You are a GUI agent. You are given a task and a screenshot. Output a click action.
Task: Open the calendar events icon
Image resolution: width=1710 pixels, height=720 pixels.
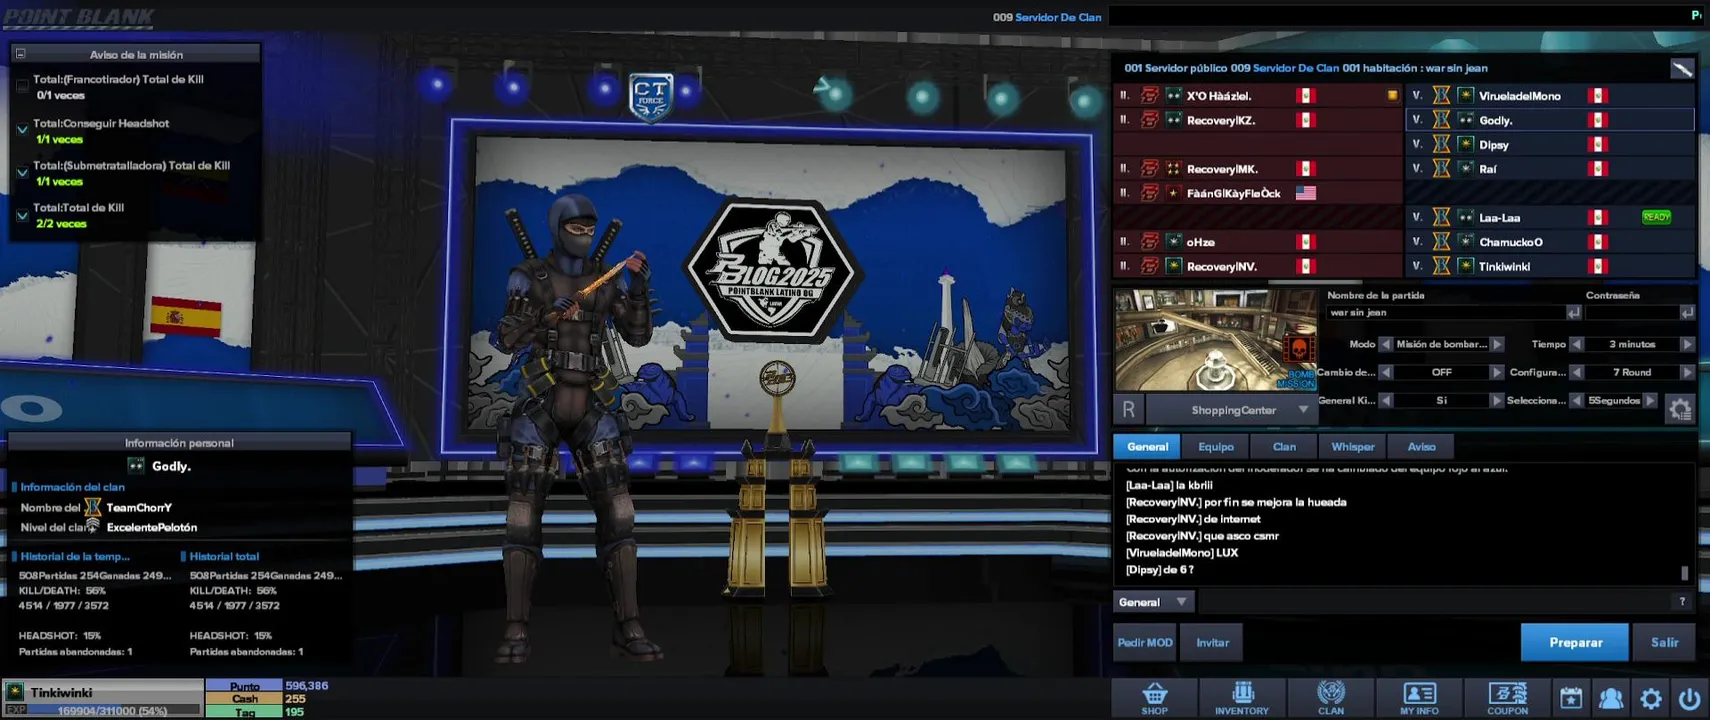1571,698
